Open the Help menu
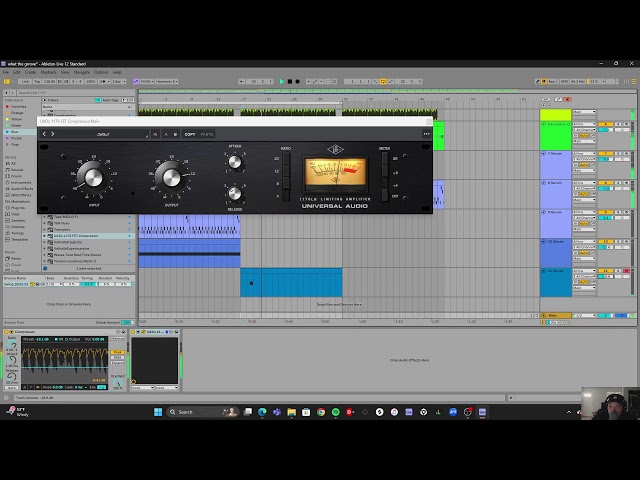Screen dimensions: 640x480 117,72
